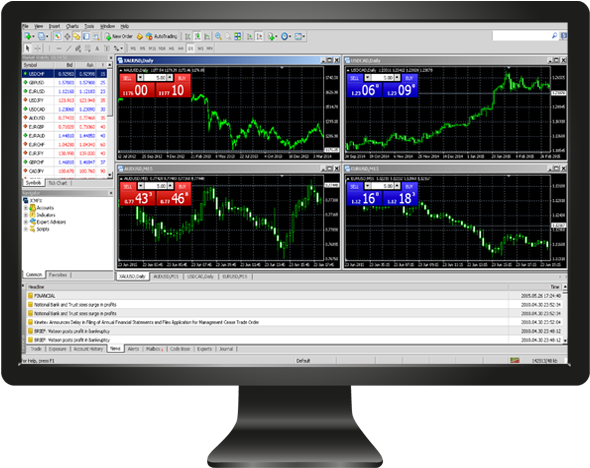Click the blue BUY button on USDCAD chart
Image resolution: width=590 pixels, height=468 pixels.
[x=409, y=78]
